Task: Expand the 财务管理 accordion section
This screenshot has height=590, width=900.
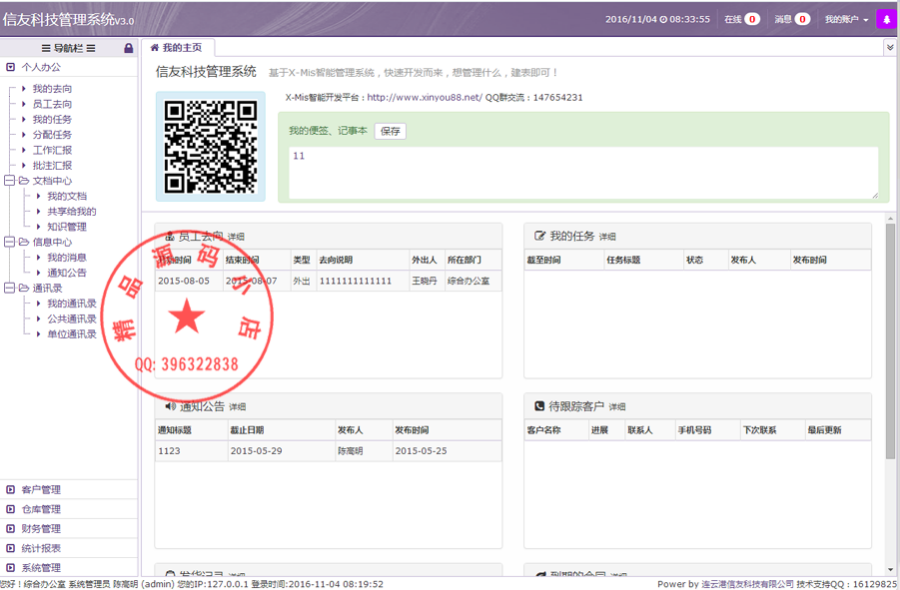Action: click(69, 529)
